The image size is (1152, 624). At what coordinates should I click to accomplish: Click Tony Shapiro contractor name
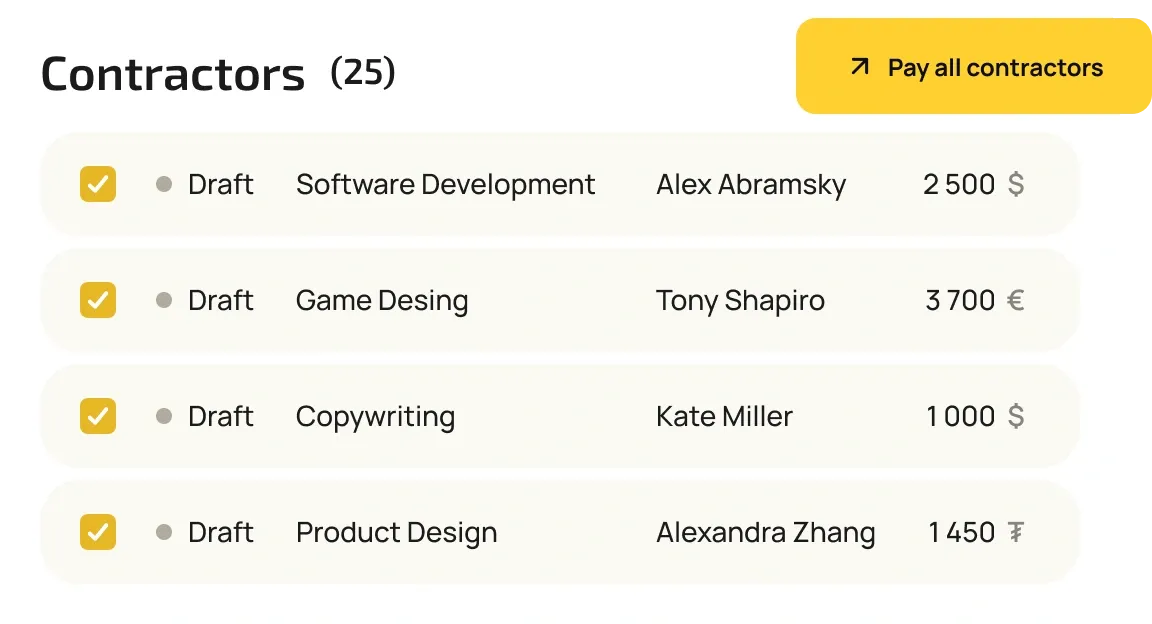point(740,301)
